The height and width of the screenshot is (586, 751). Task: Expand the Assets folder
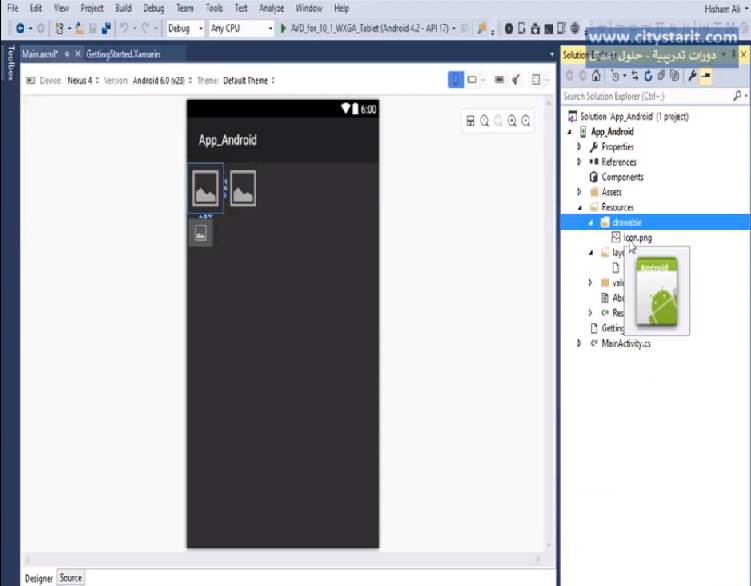(x=579, y=192)
